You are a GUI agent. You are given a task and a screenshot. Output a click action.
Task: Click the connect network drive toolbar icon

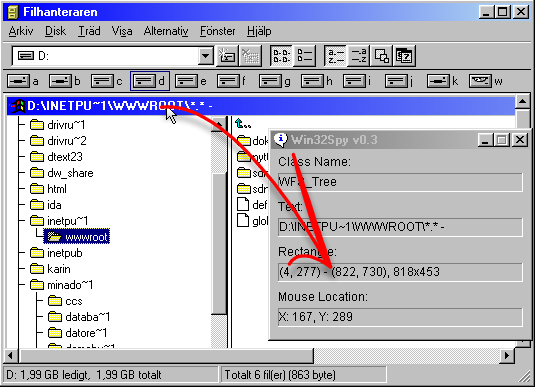227,55
